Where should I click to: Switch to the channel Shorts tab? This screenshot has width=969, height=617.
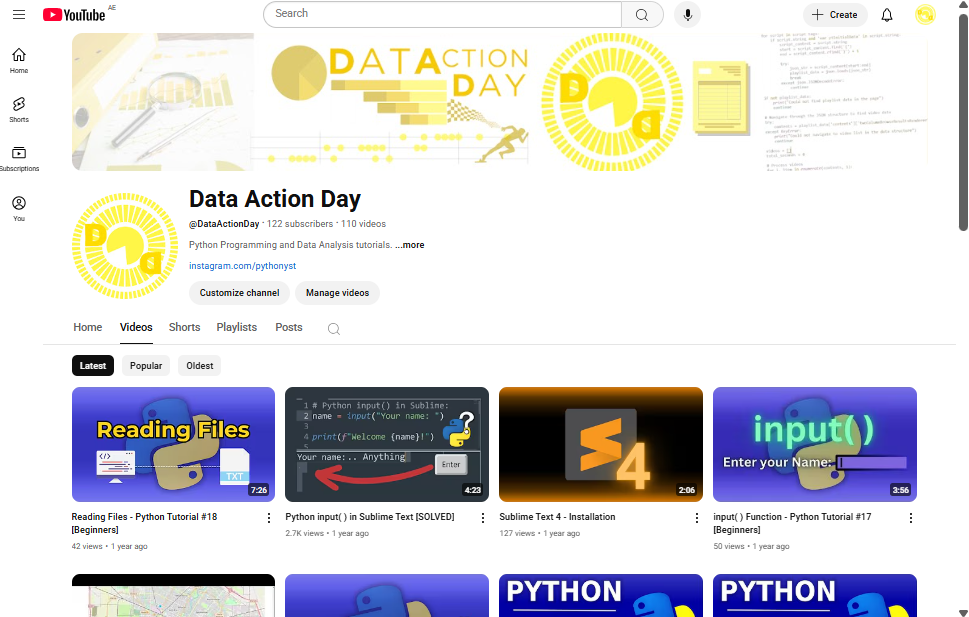(x=184, y=327)
